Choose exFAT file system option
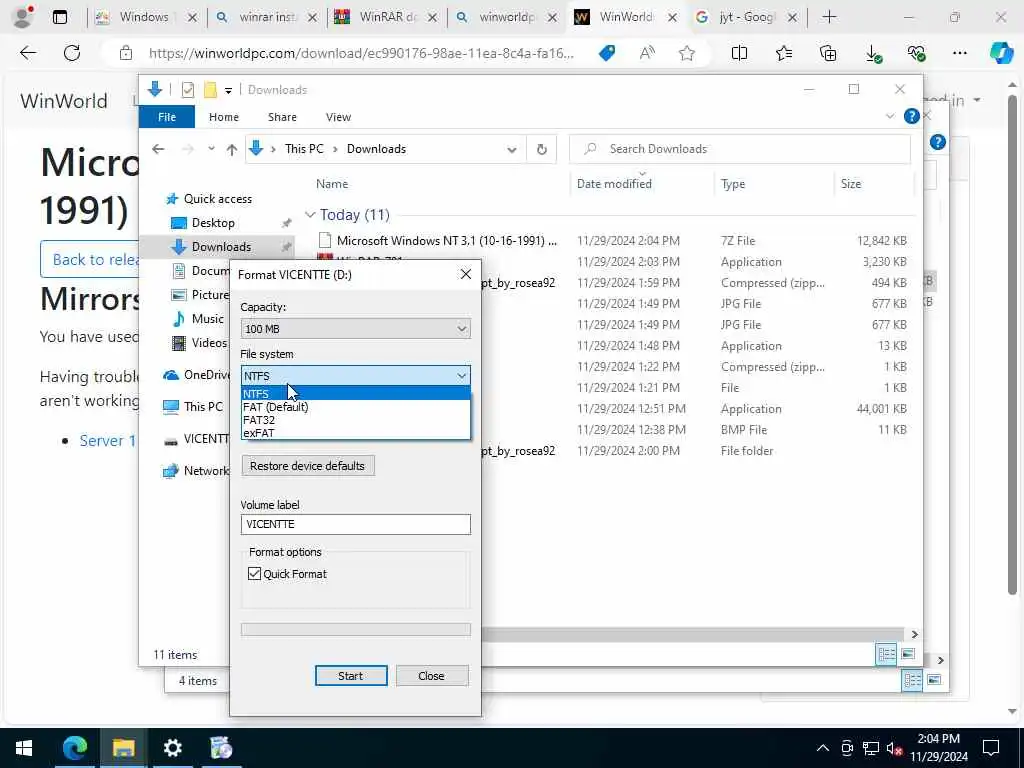Viewport: 1024px width, 768px height. [x=355, y=433]
